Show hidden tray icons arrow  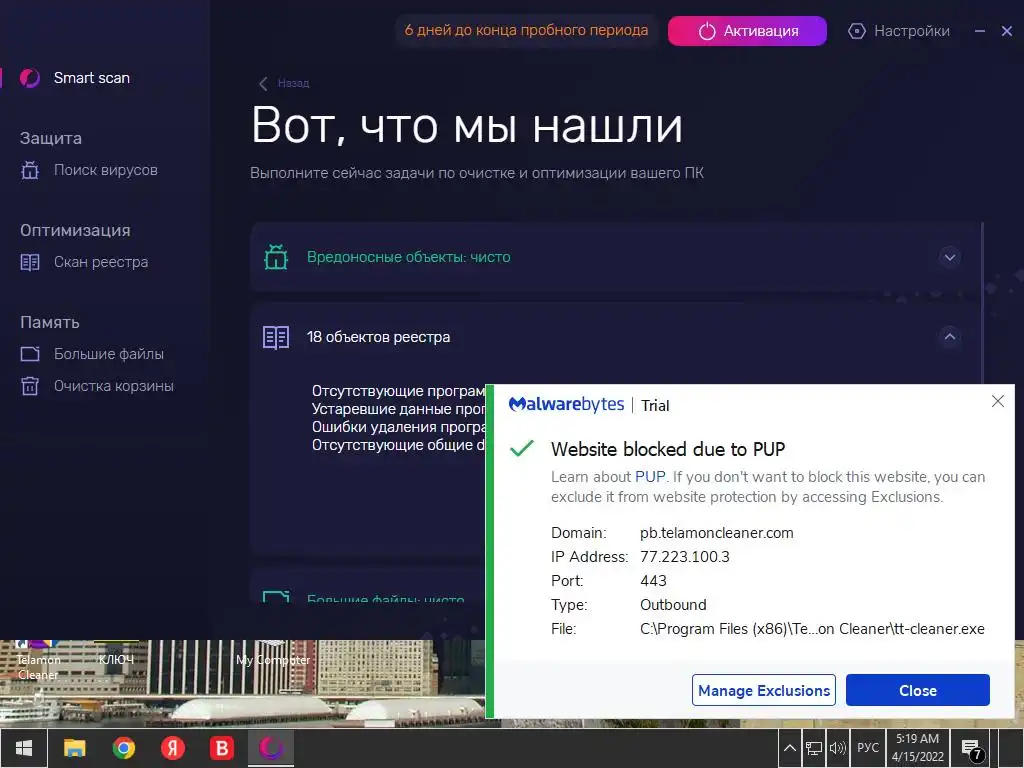click(x=790, y=748)
